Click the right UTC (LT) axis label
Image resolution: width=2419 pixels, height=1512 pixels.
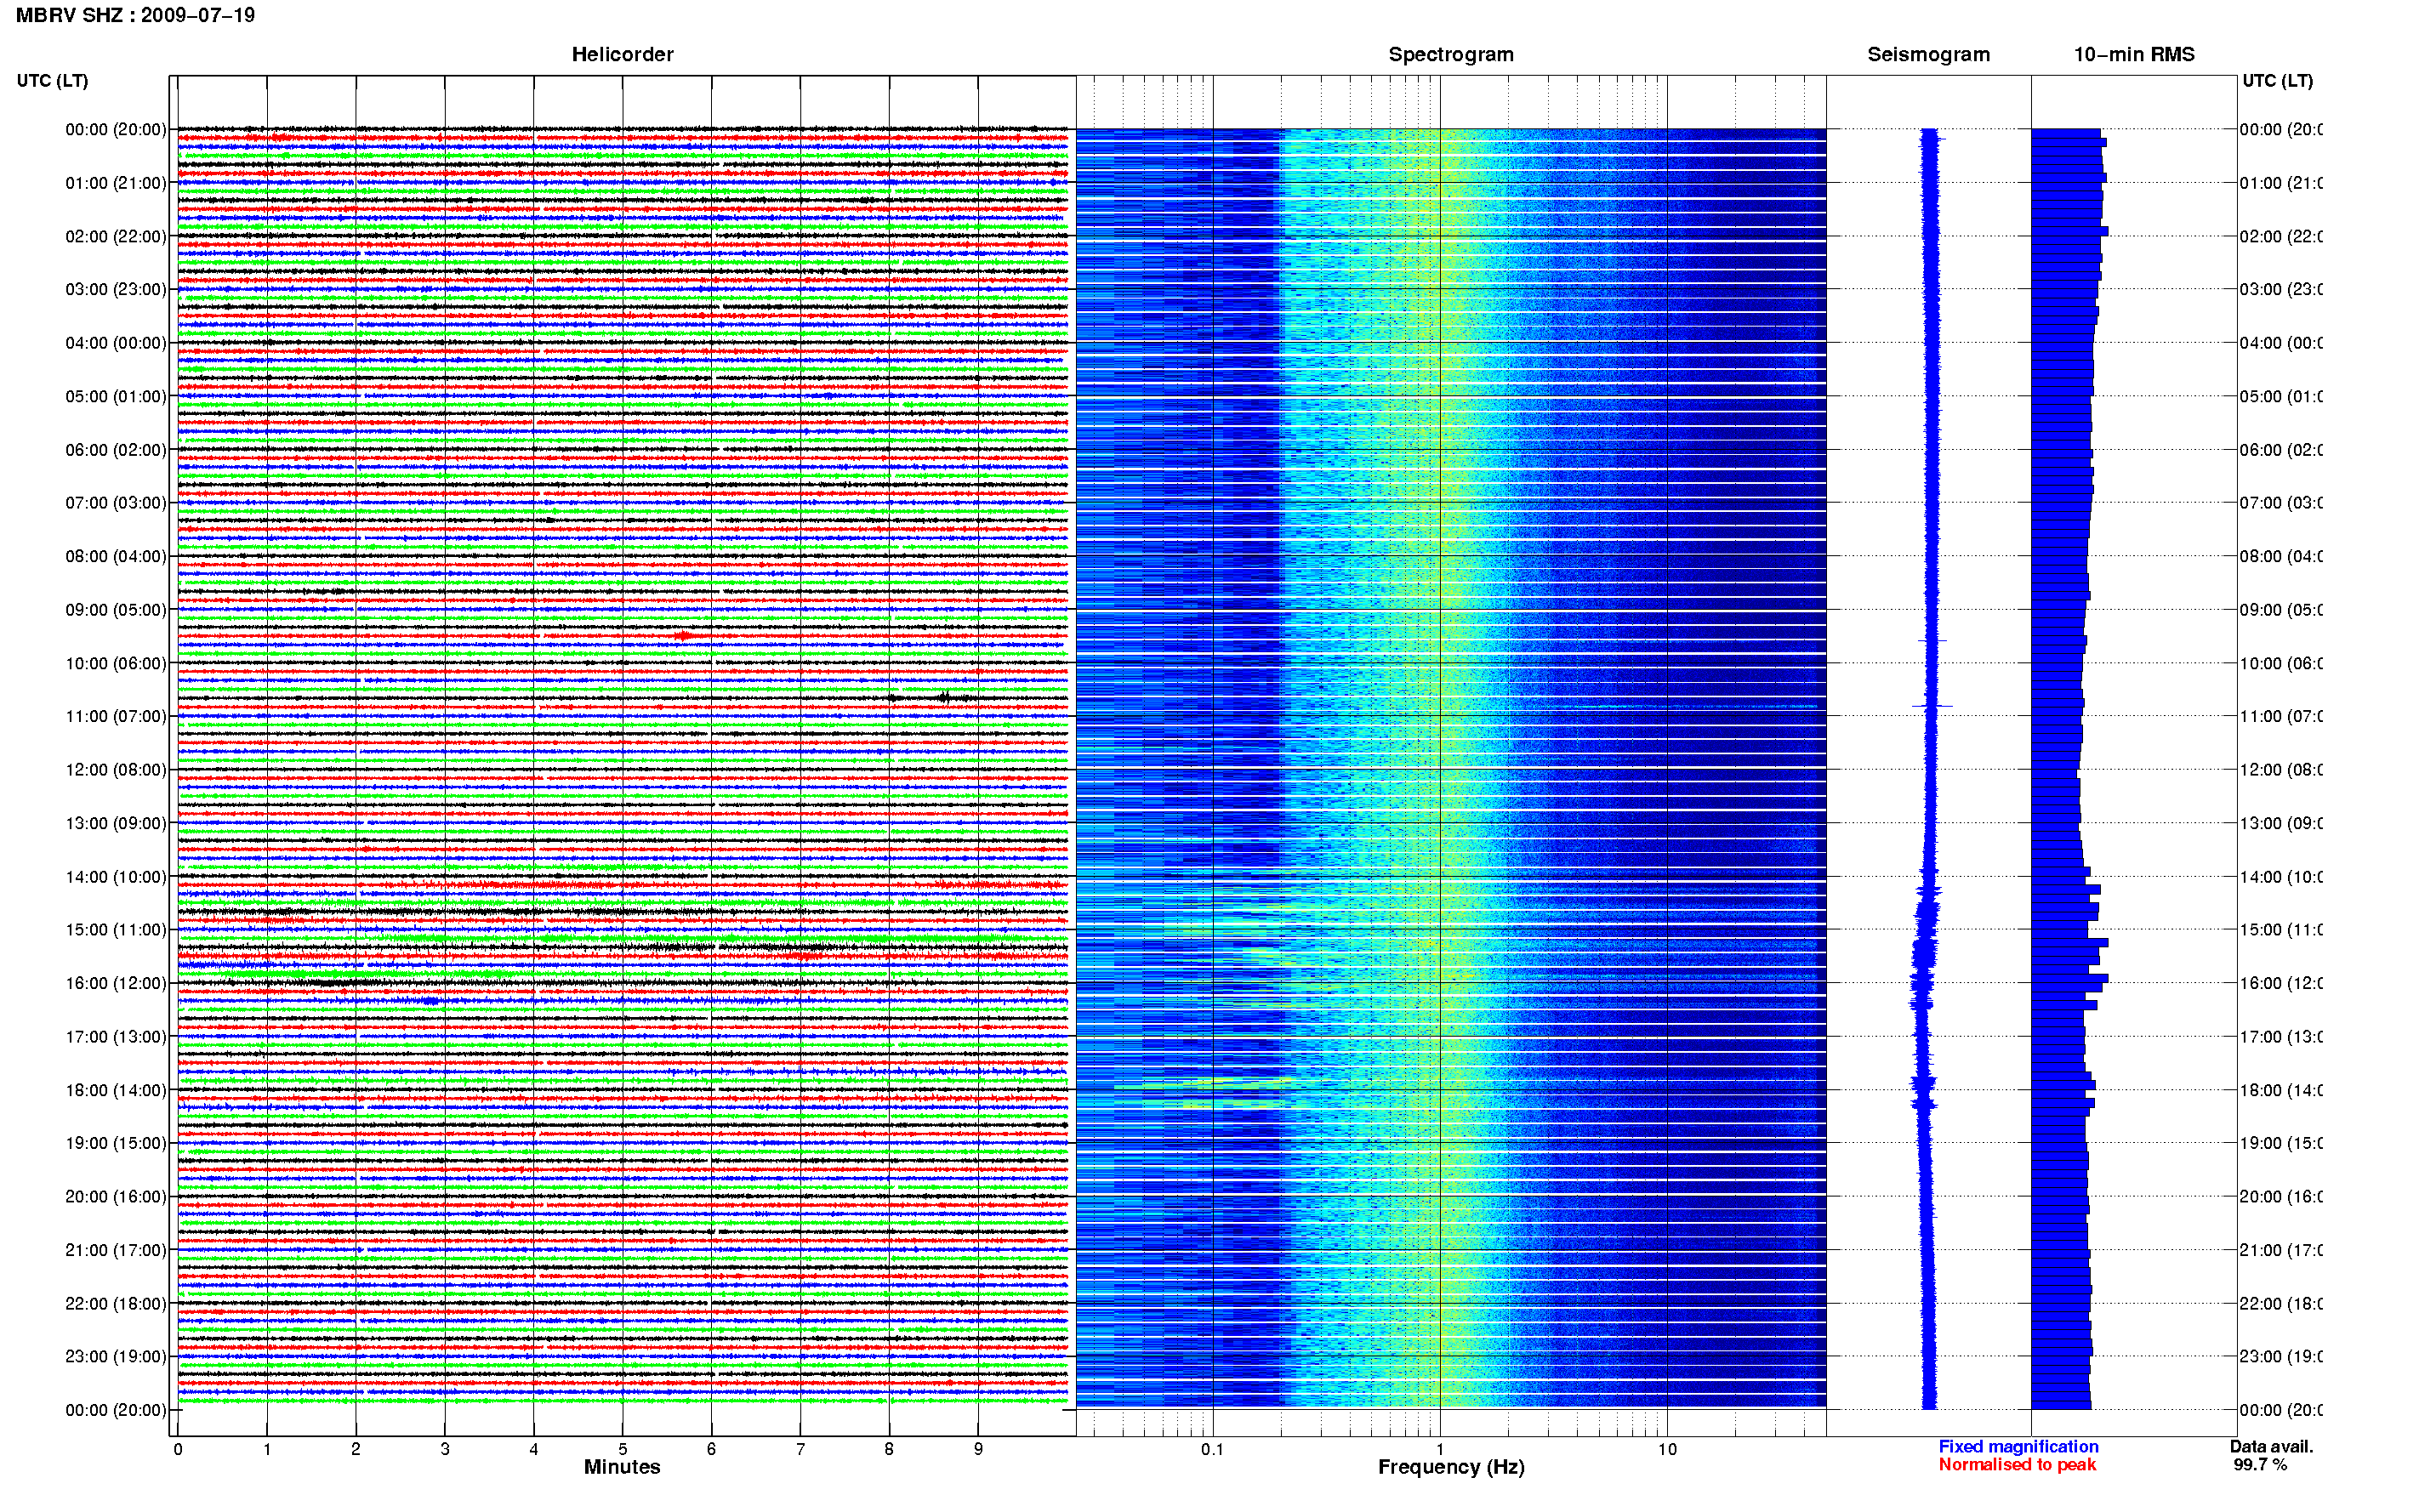point(2277,80)
